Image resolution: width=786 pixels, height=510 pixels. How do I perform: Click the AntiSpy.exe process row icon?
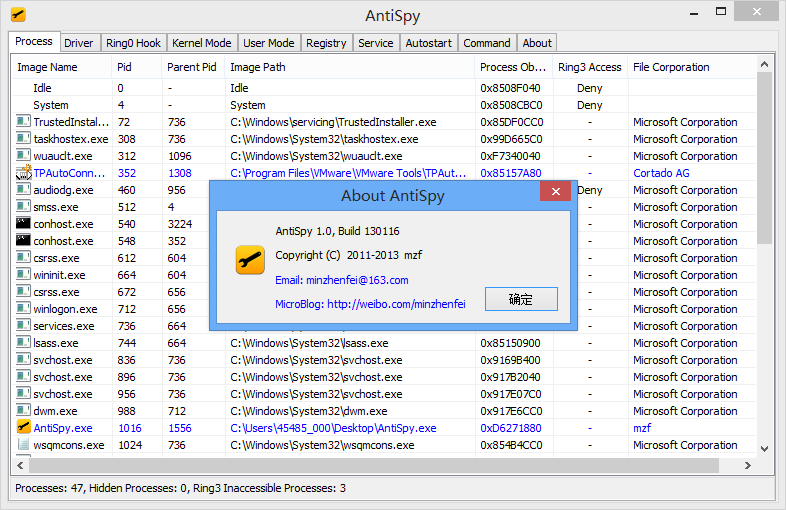click(x=24, y=428)
